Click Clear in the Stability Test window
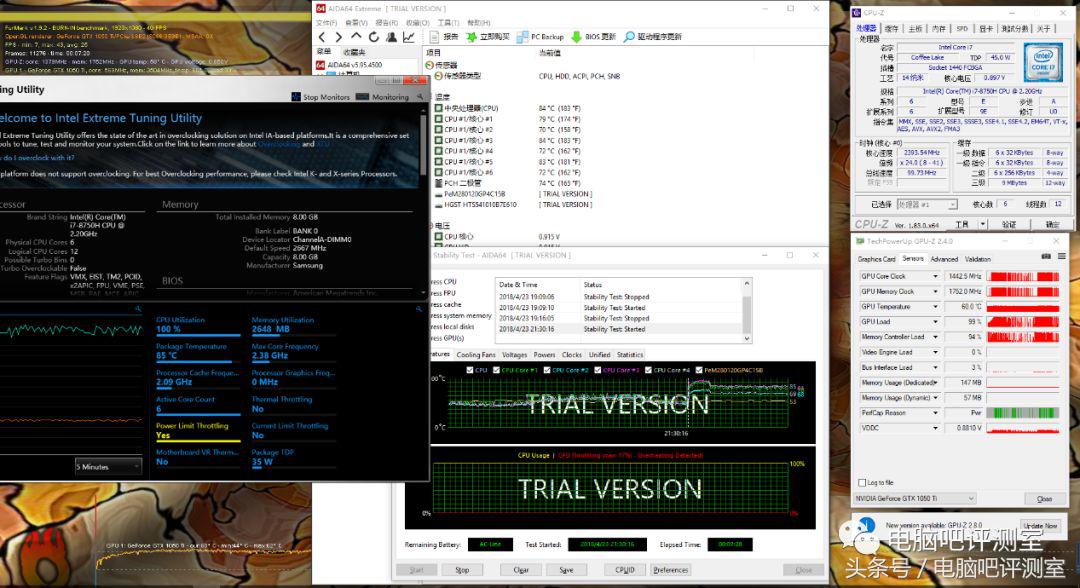 pyautogui.click(x=521, y=570)
